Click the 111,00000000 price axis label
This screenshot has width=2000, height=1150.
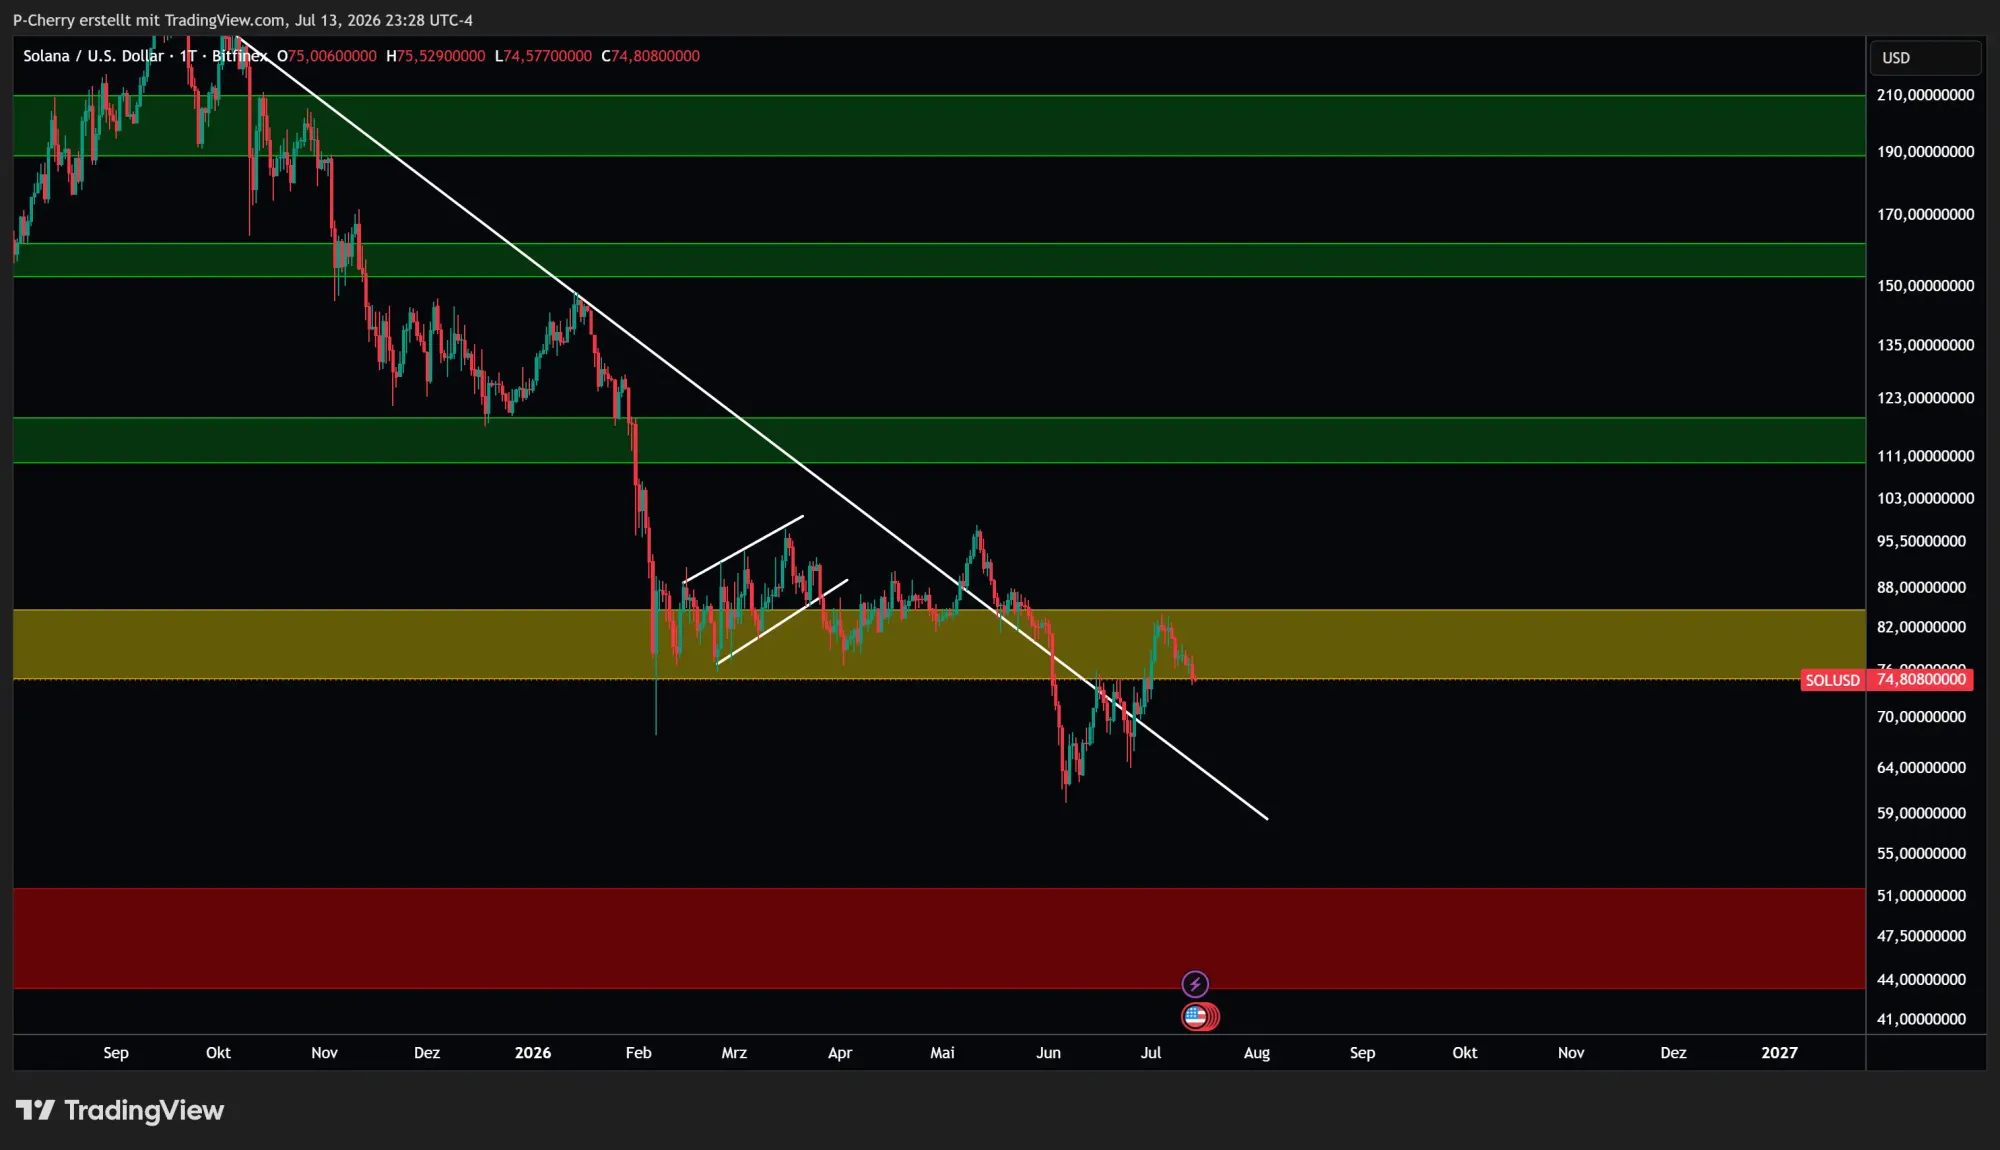[1925, 456]
